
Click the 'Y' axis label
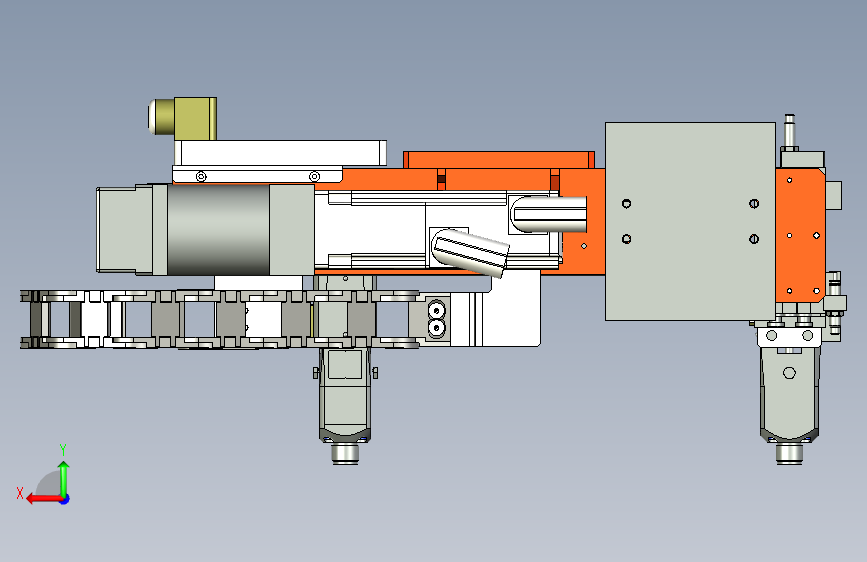63,449
